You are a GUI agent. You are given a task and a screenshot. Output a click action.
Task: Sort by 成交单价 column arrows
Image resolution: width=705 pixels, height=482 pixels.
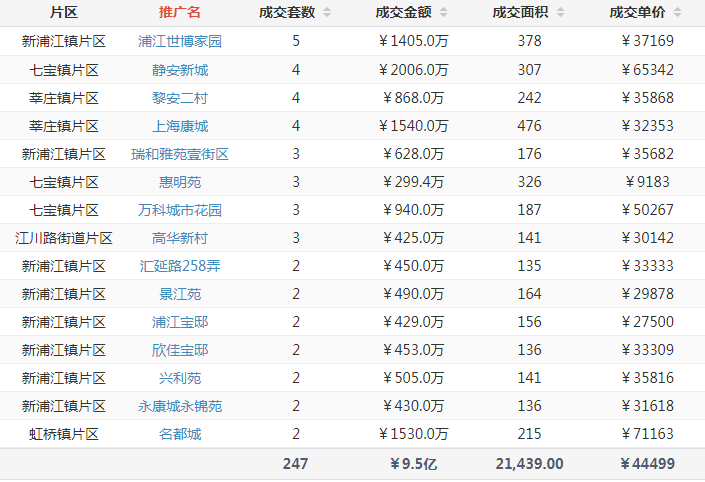[678, 13]
